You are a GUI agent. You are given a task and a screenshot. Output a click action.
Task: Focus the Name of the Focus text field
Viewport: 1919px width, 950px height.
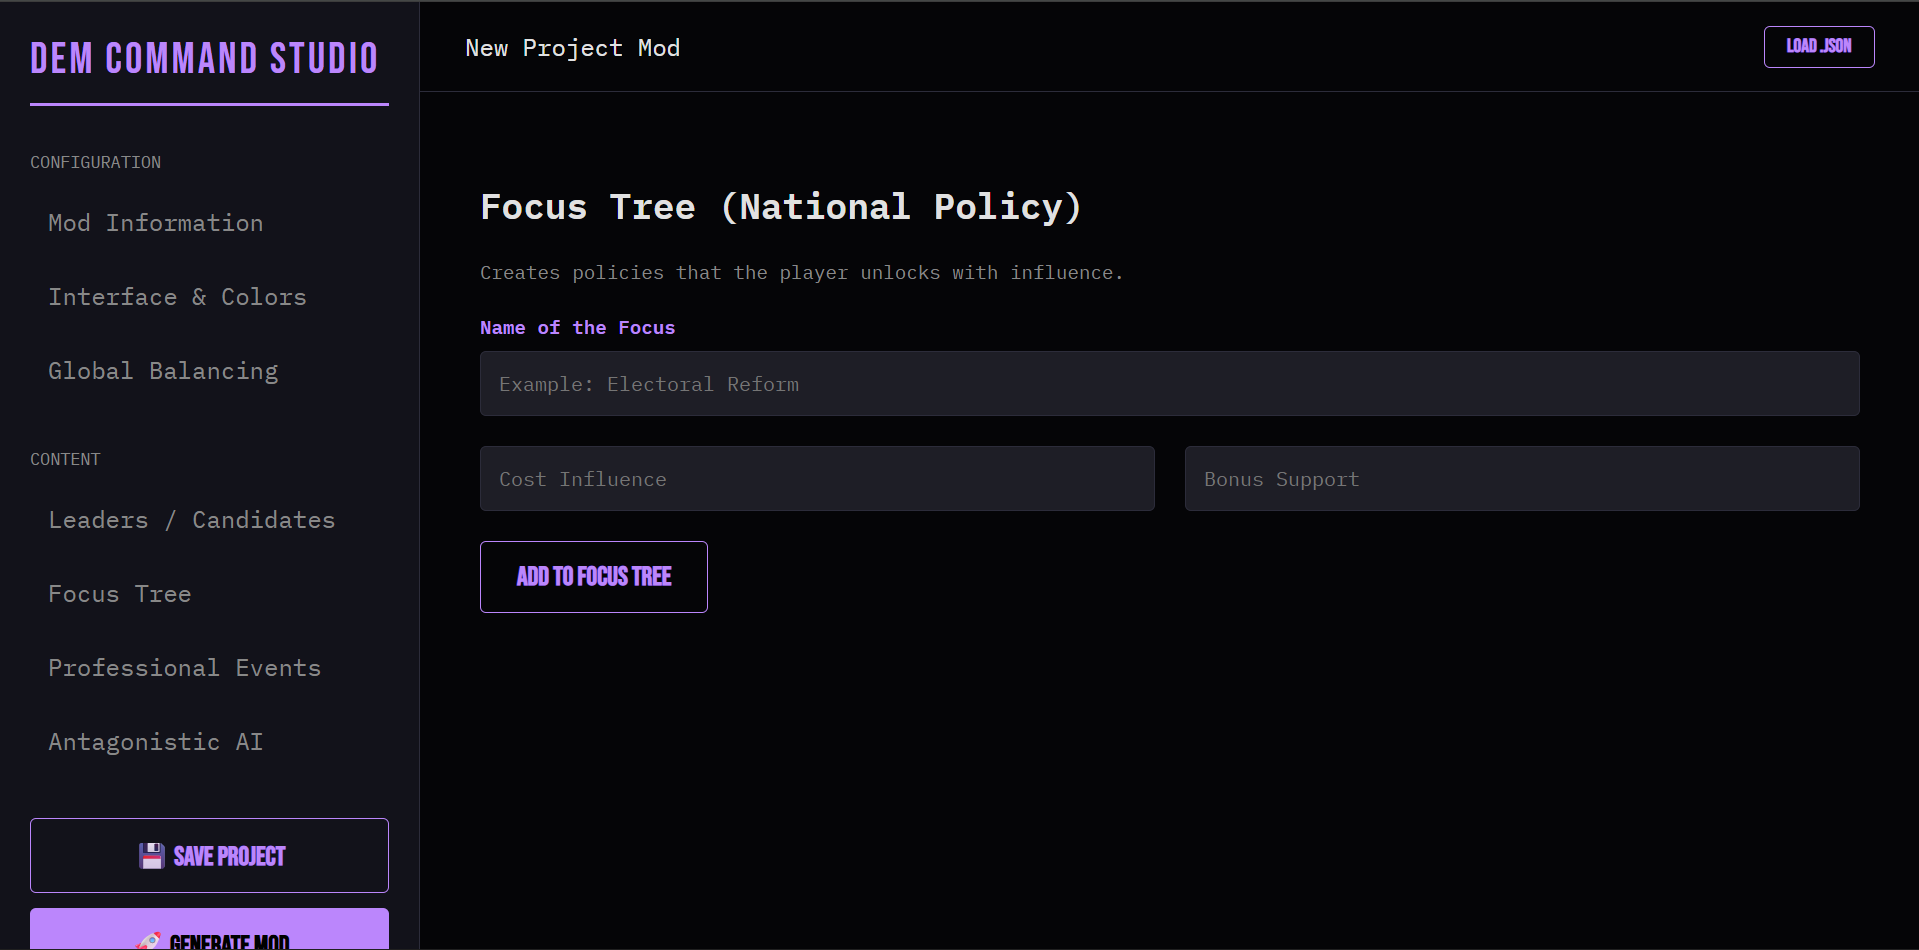click(1169, 384)
